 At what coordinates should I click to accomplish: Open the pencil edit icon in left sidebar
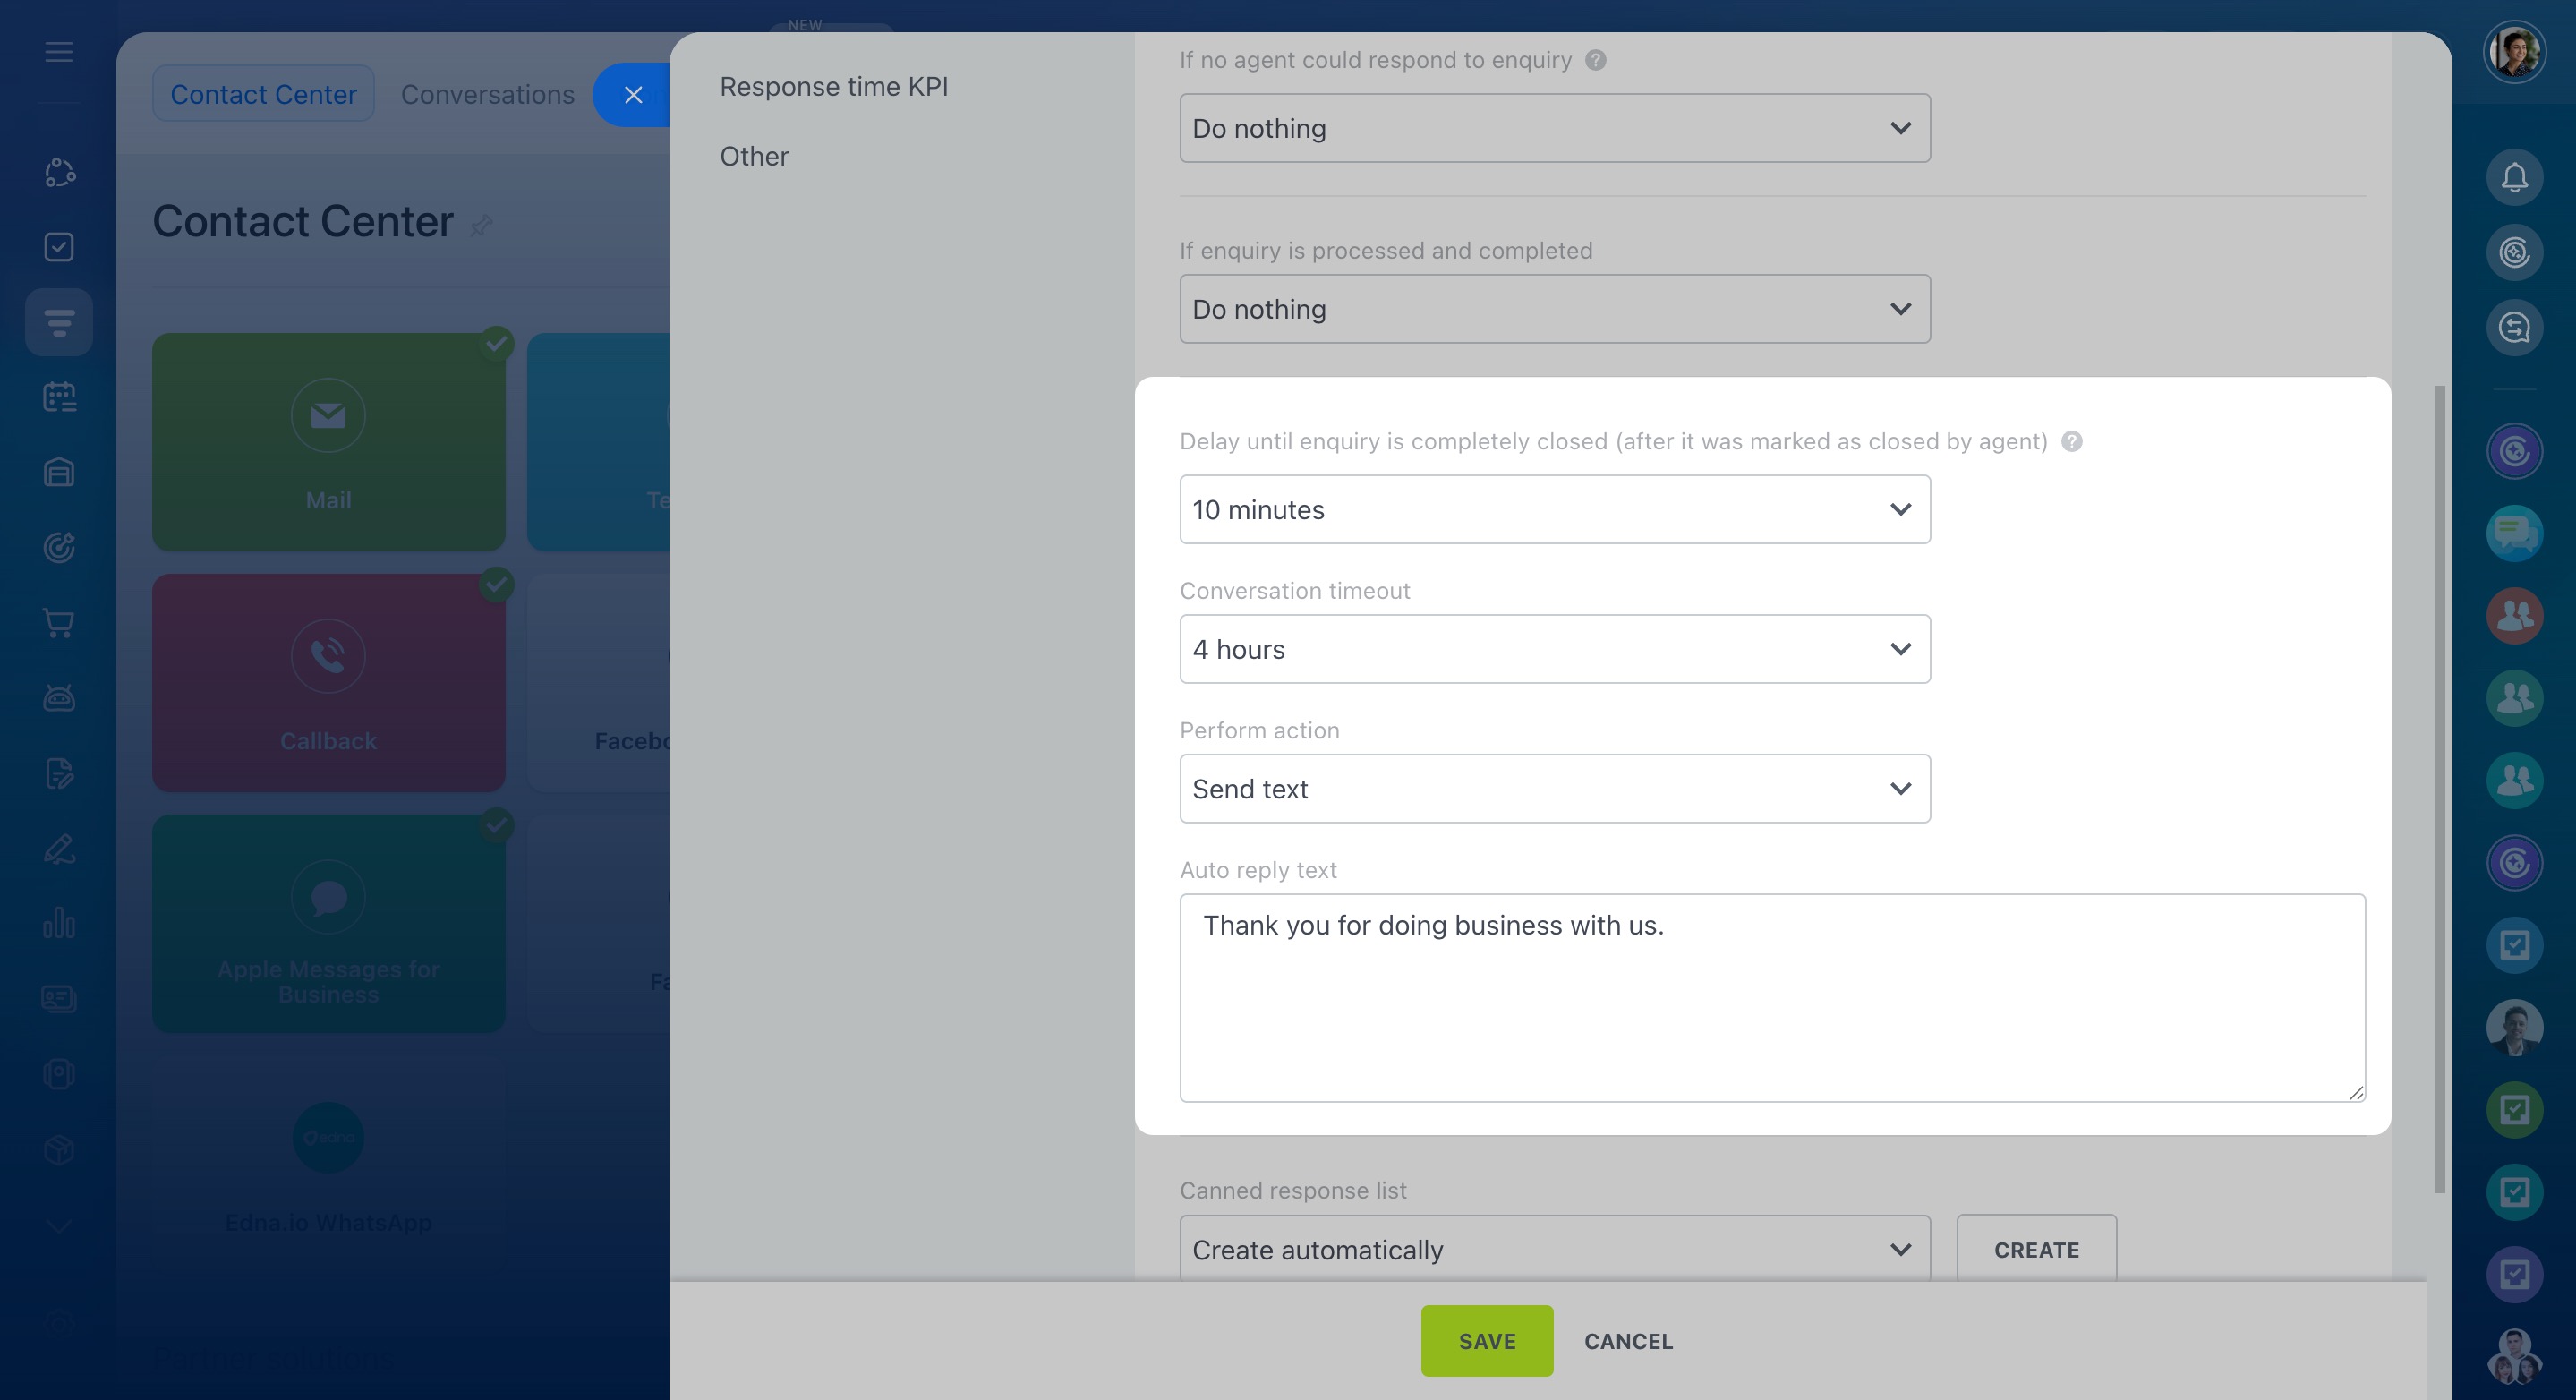coord(59,848)
